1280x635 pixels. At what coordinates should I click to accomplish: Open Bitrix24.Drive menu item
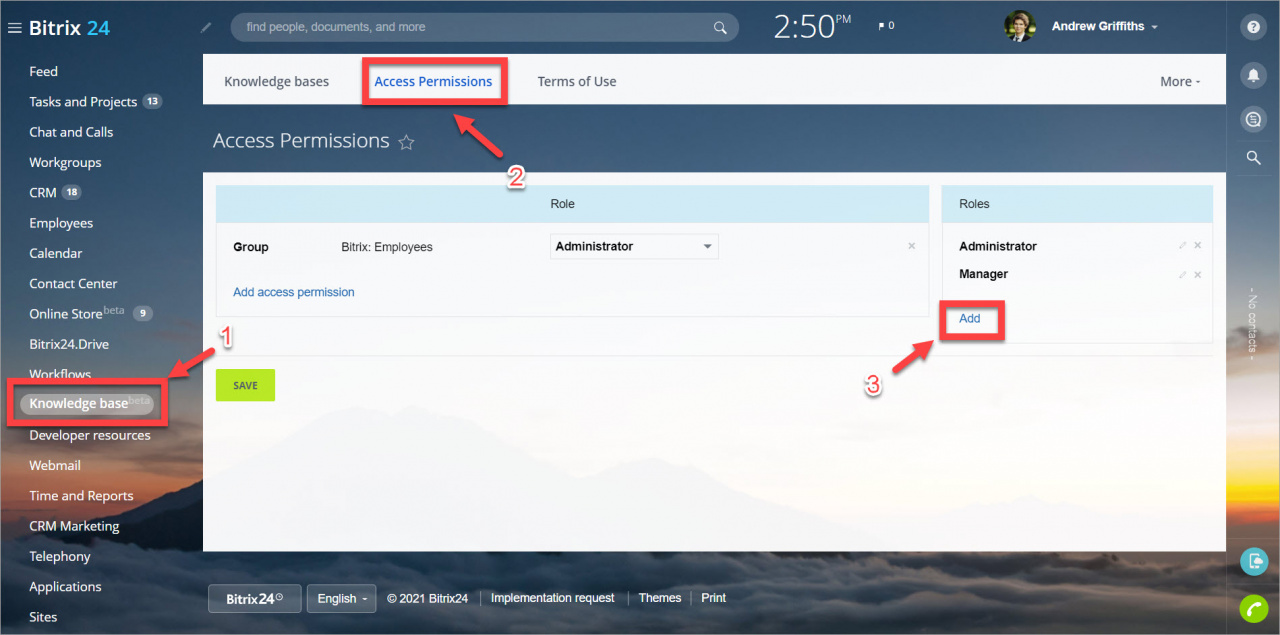69,344
